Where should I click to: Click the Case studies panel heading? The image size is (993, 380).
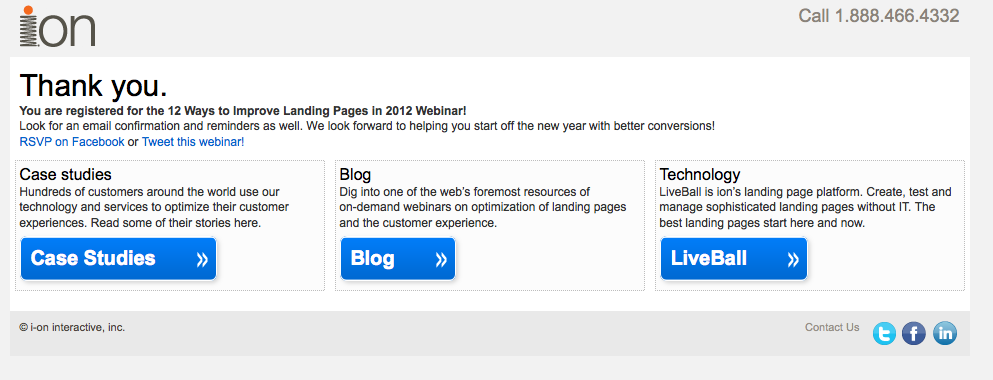coord(66,174)
